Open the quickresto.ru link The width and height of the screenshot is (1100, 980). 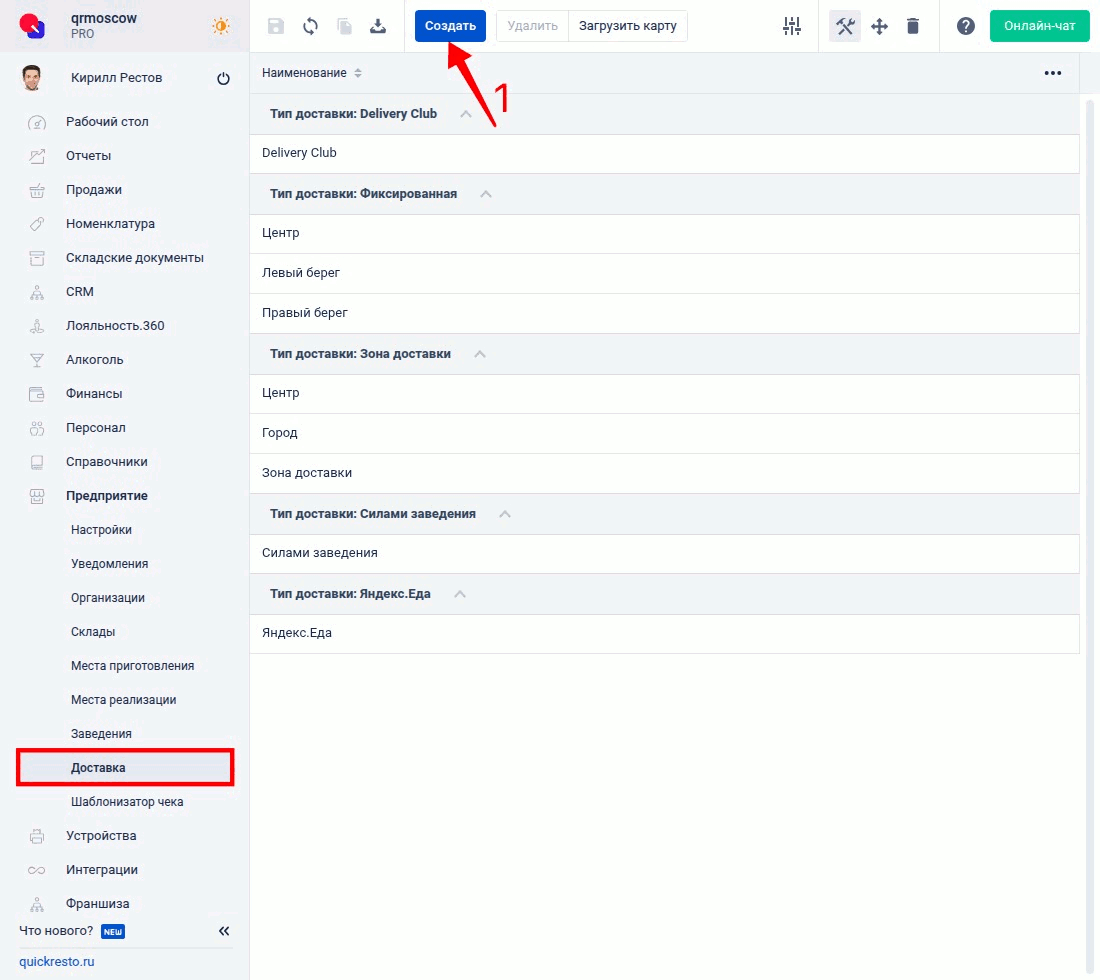[x=57, y=962]
